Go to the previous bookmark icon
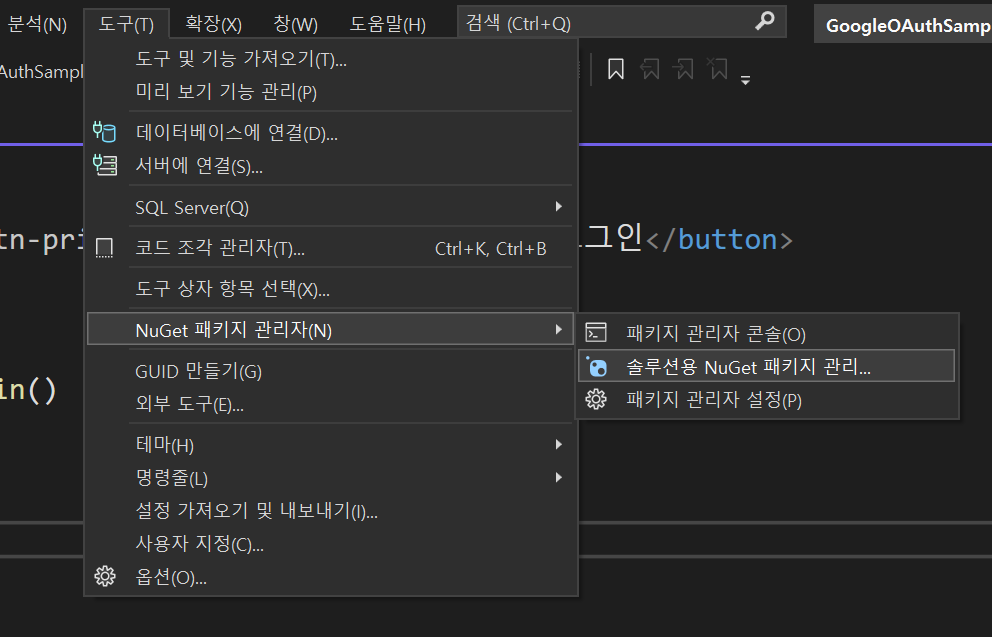 click(x=650, y=69)
